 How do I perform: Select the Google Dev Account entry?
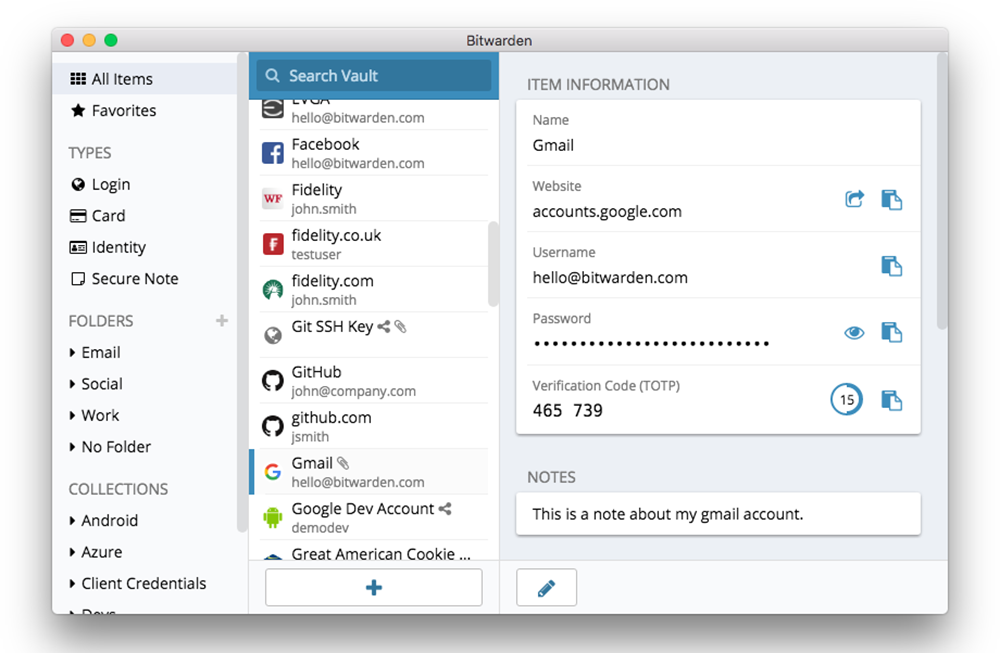click(374, 517)
